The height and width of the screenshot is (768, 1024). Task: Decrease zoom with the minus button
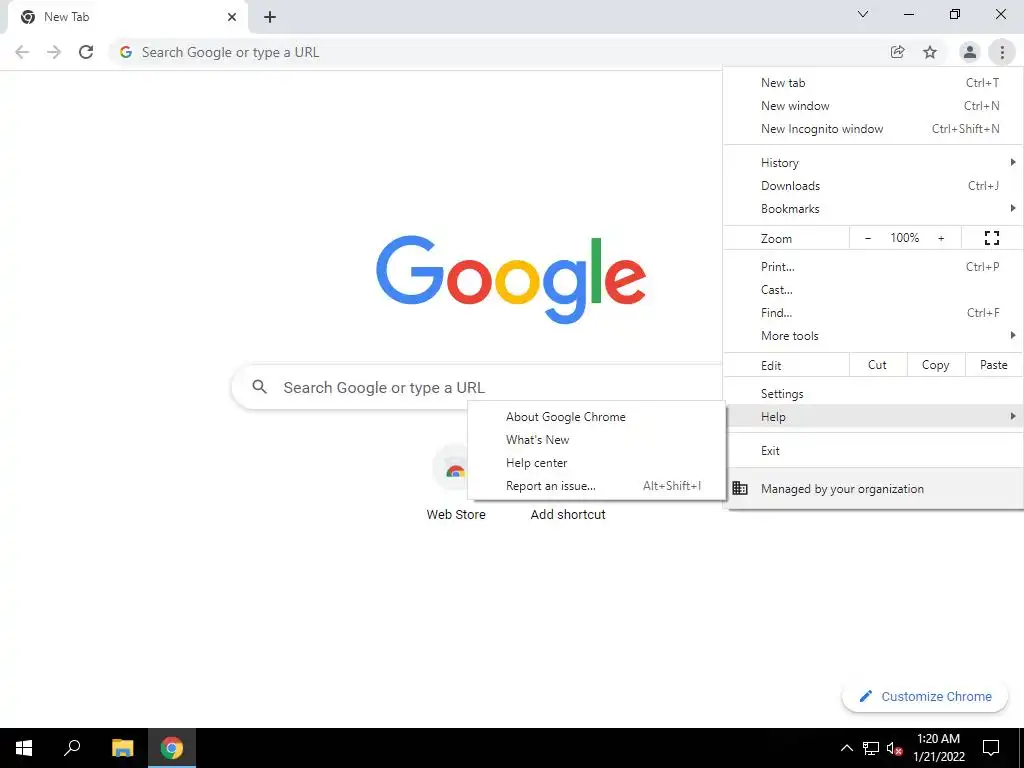867,238
